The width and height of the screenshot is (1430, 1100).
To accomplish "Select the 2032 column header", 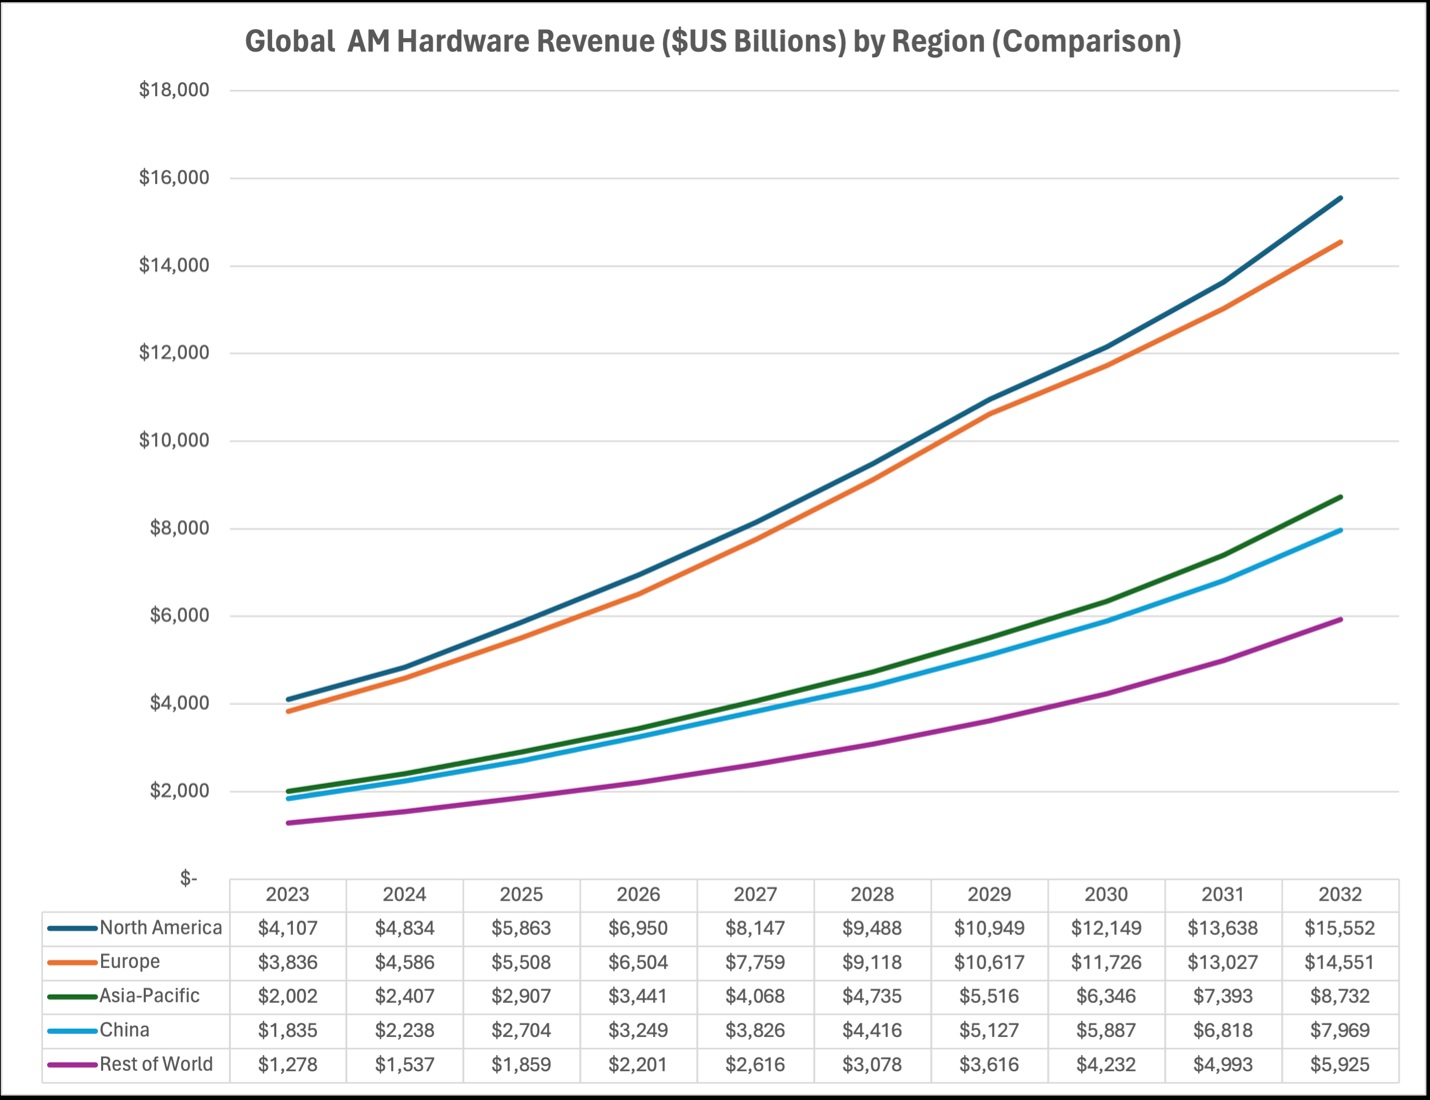I will [1340, 895].
